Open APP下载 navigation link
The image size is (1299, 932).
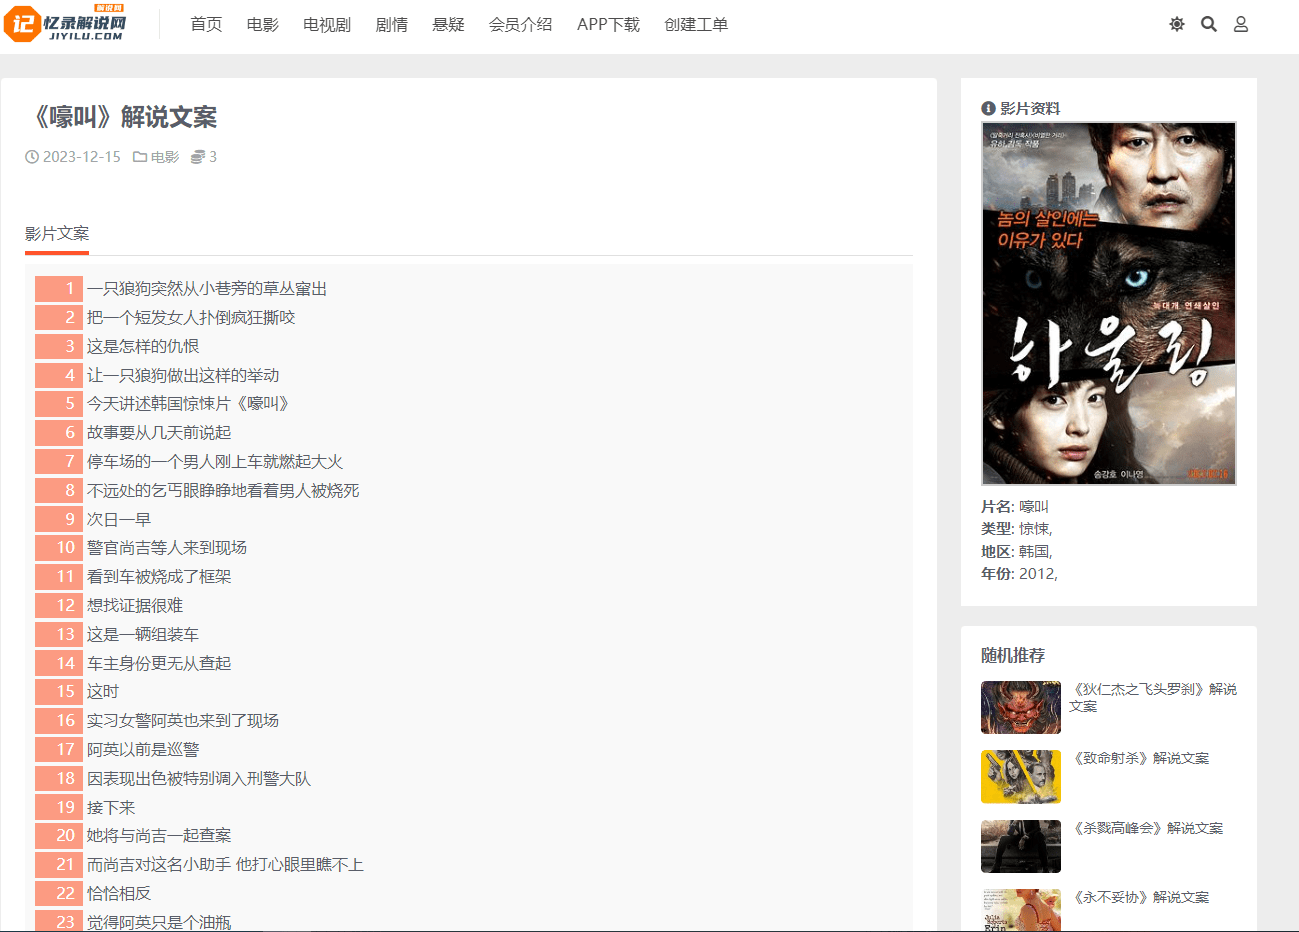point(608,24)
